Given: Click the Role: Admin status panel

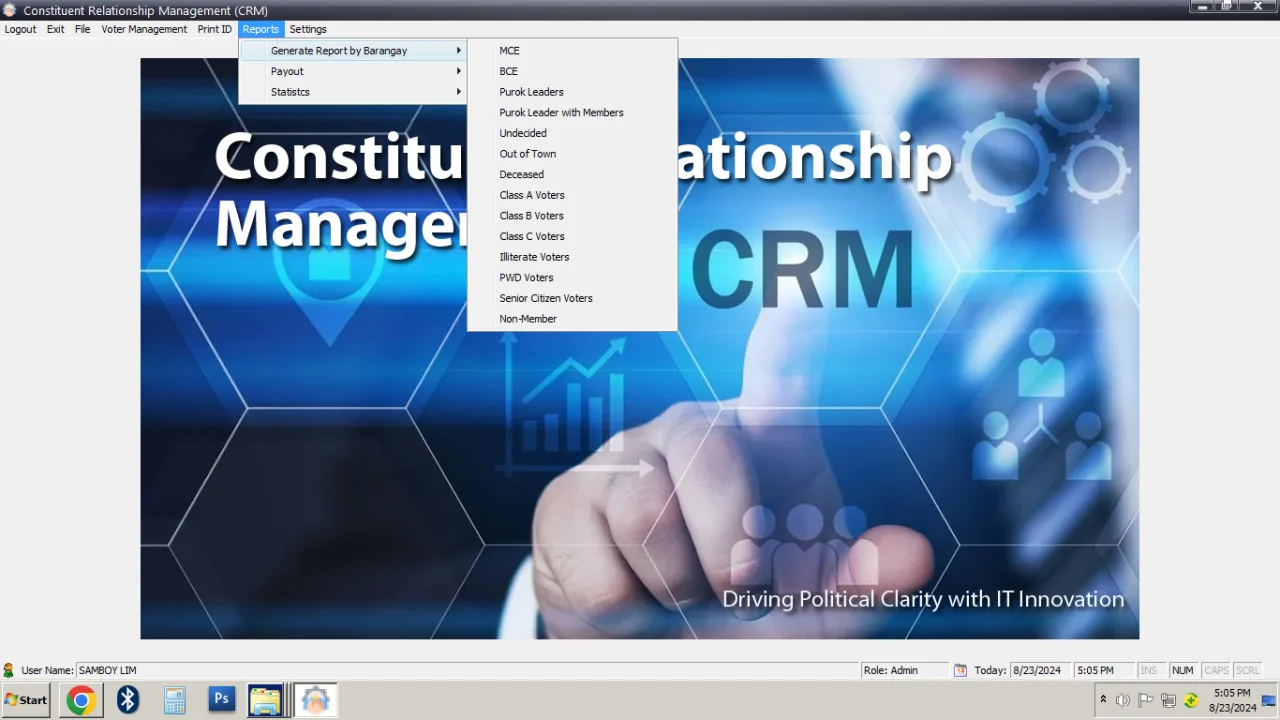Looking at the screenshot, I should pyautogui.click(x=904, y=670).
